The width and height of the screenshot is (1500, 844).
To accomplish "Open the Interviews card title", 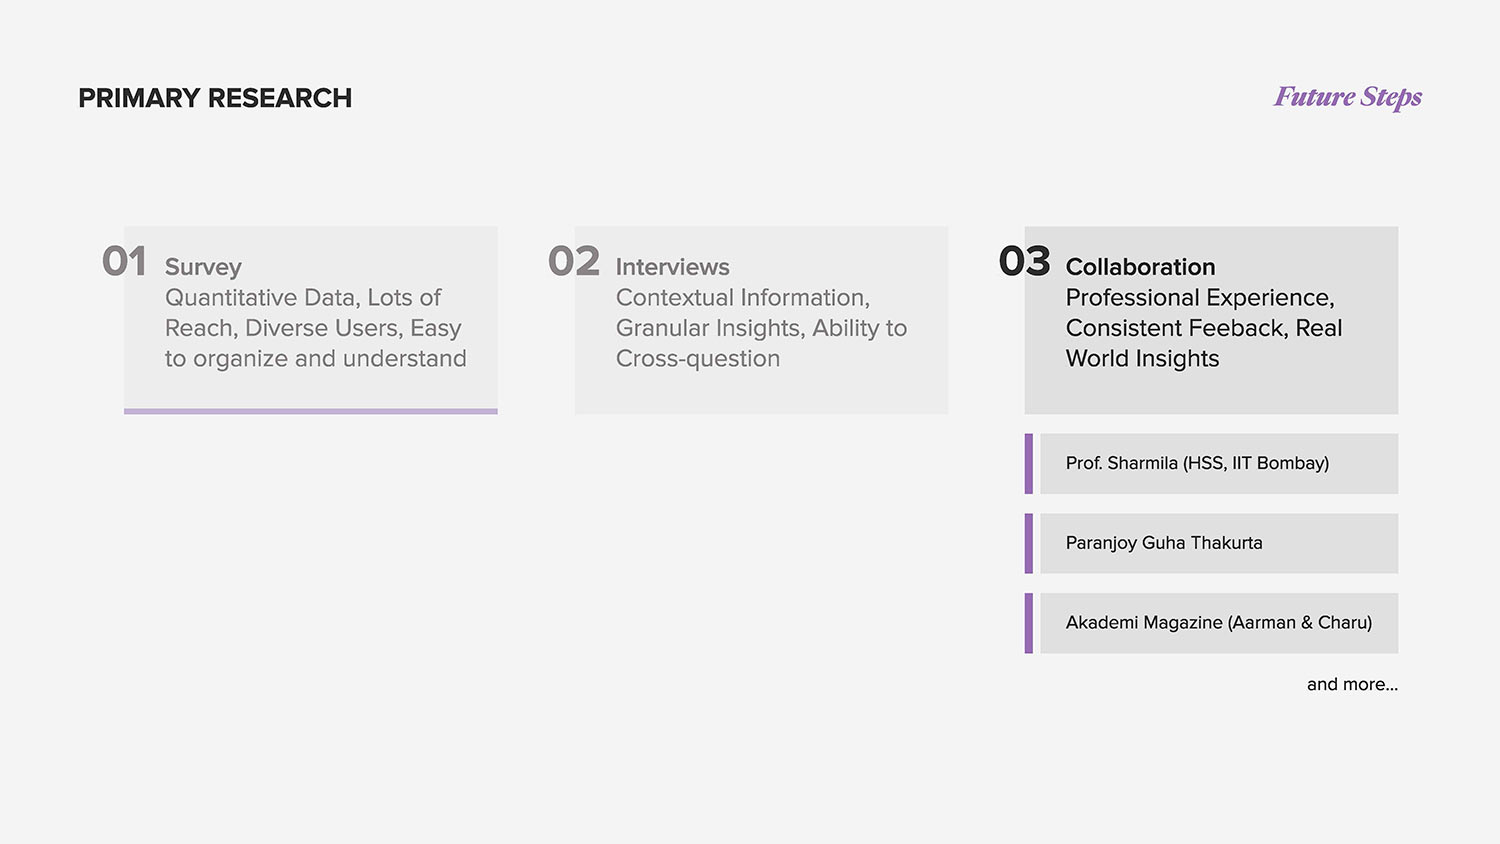I will coord(672,267).
